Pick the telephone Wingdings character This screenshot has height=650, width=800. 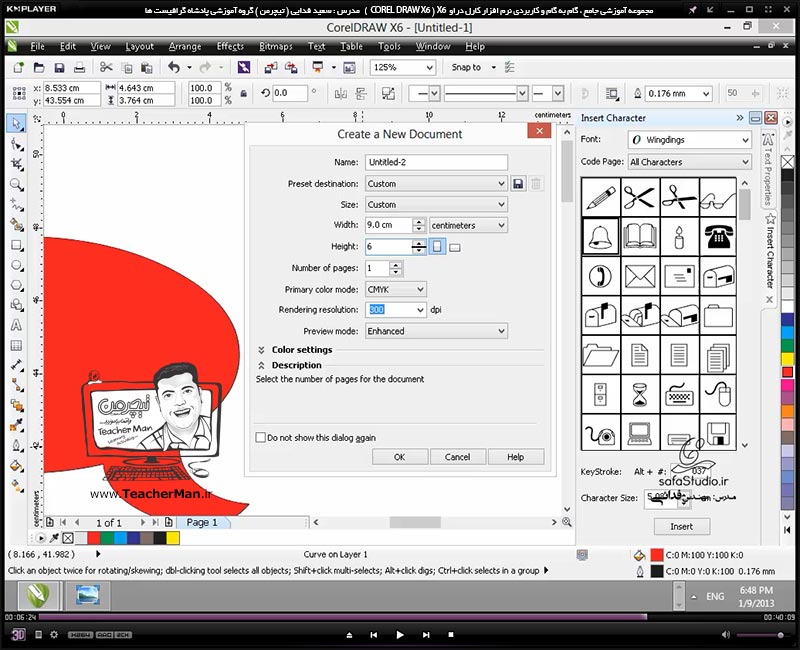tap(718, 237)
